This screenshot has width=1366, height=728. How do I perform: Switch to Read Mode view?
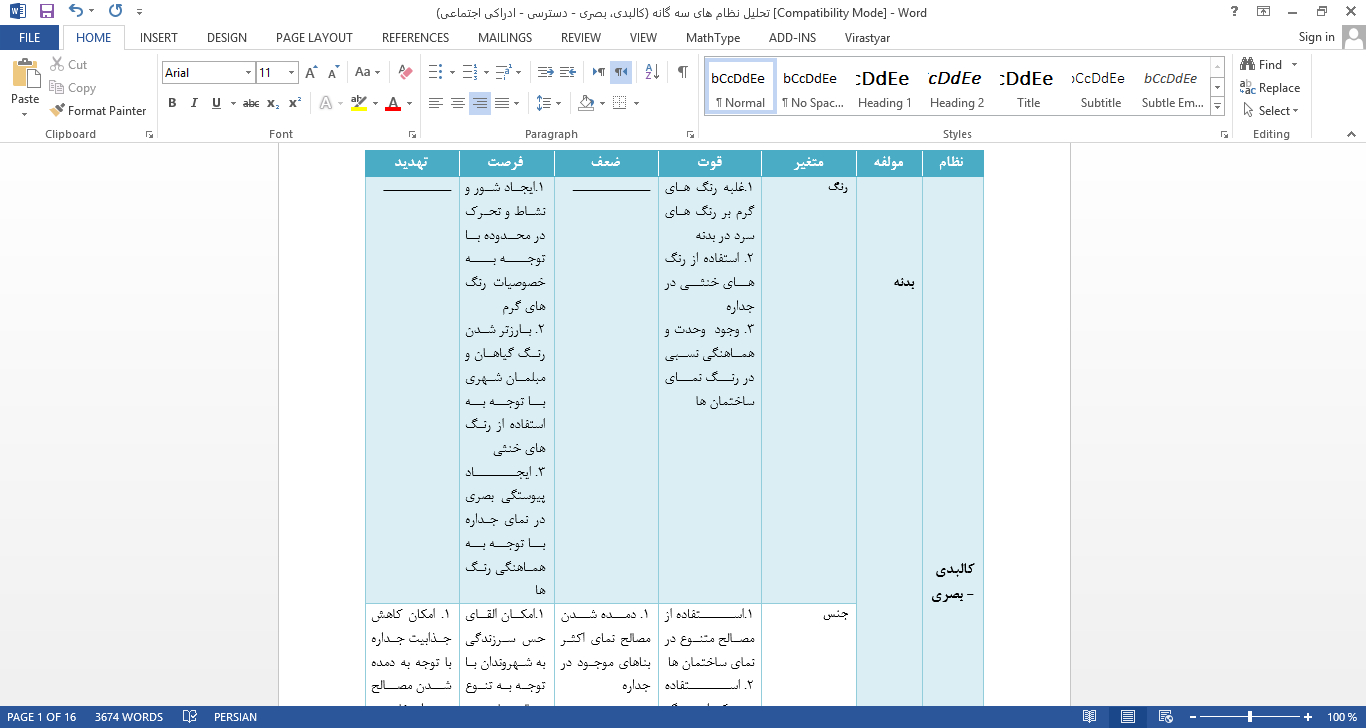point(1090,716)
